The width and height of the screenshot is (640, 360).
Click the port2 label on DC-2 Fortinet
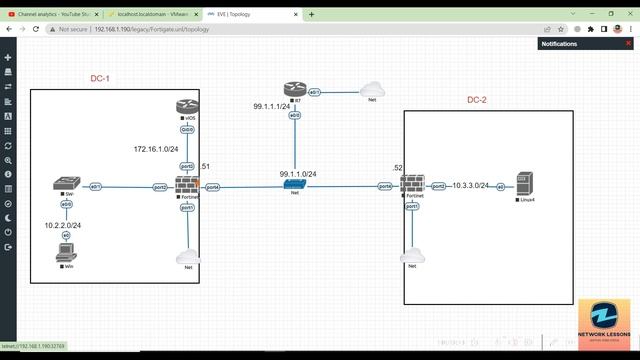pyautogui.click(x=438, y=186)
